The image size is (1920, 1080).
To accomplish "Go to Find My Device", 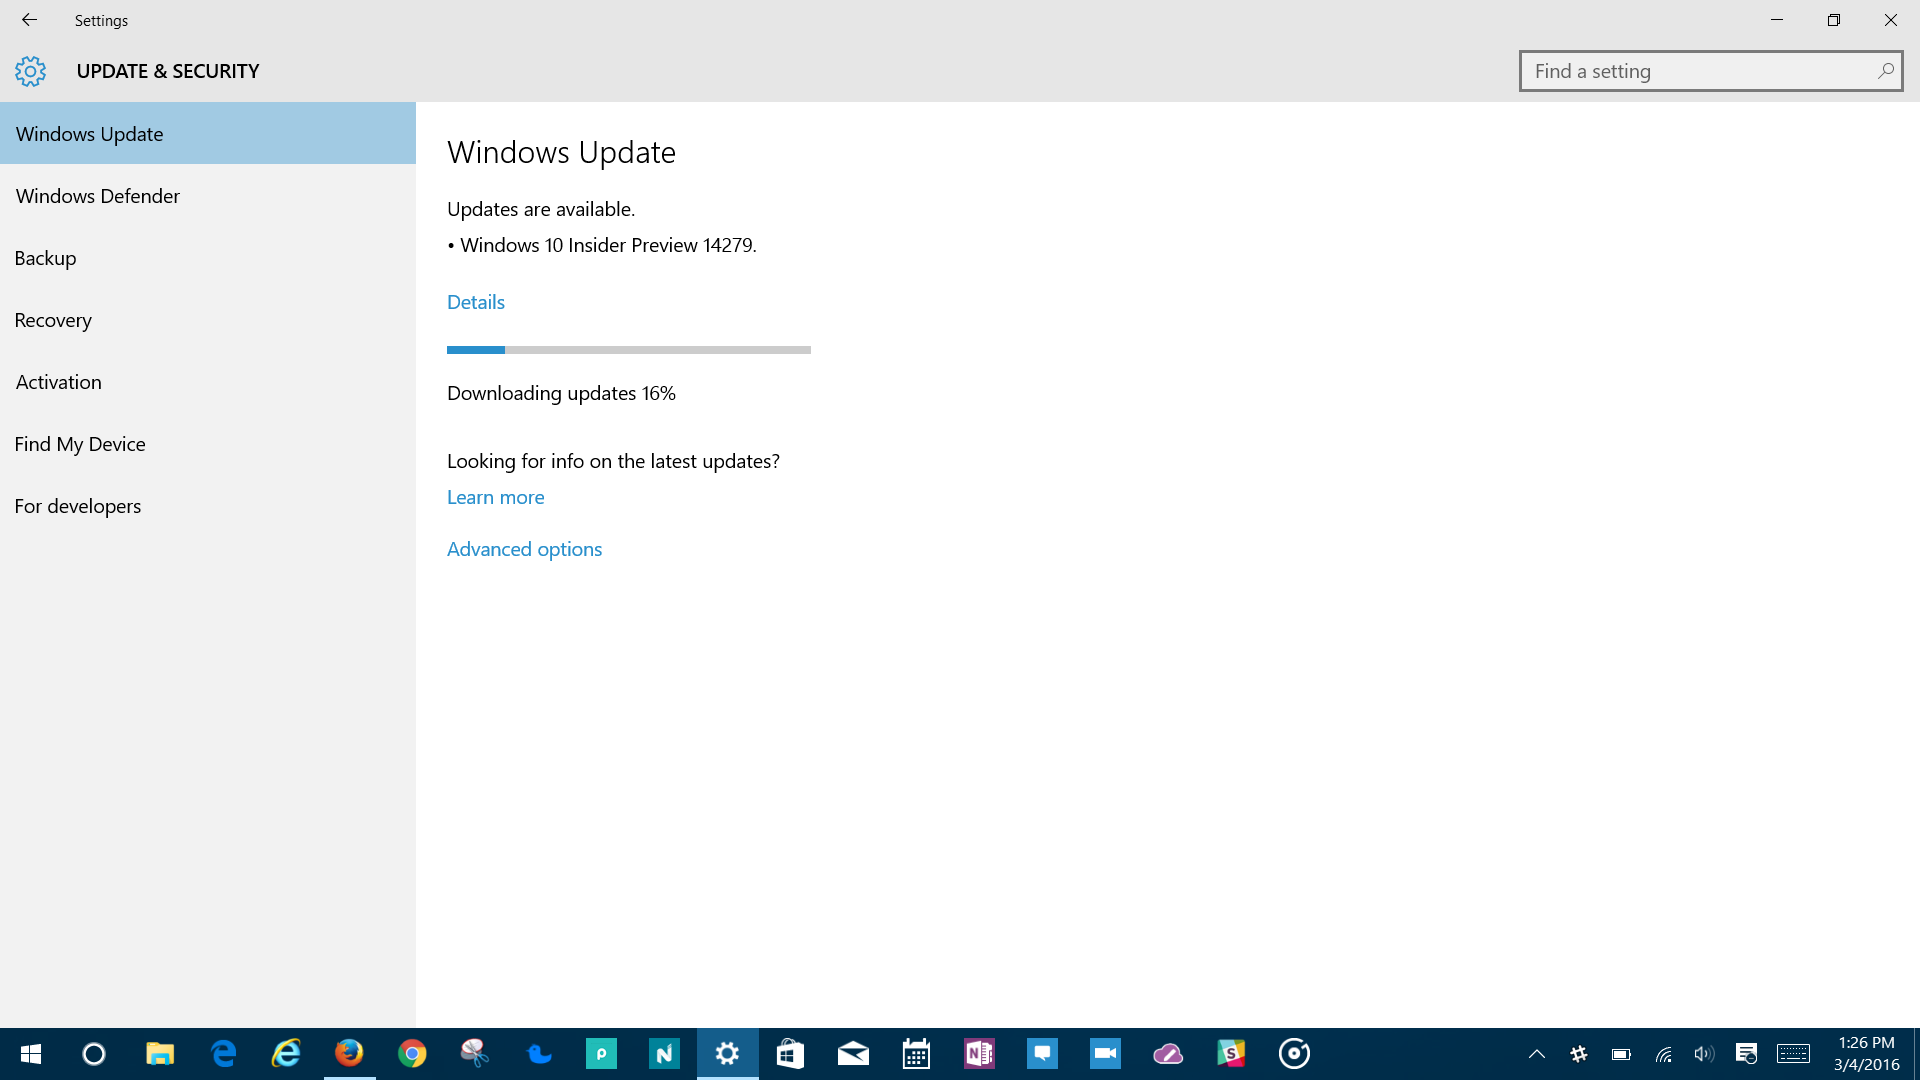I will (80, 444).
